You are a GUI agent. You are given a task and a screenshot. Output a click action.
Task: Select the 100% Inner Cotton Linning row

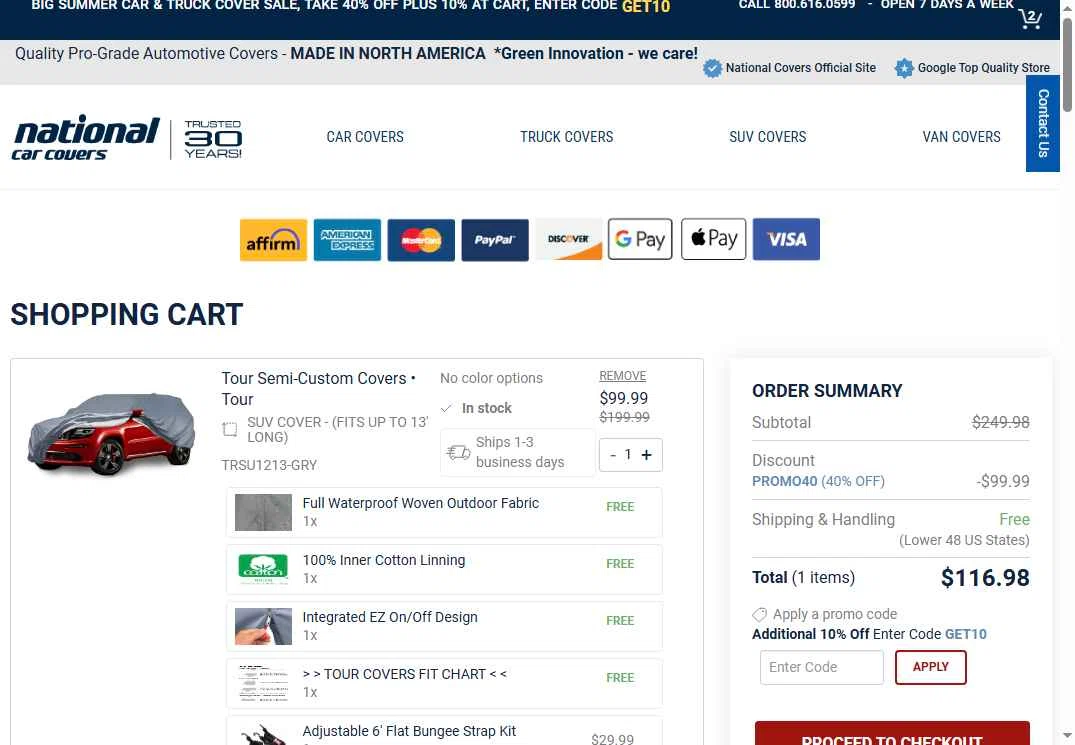click(x=444, y=570)
